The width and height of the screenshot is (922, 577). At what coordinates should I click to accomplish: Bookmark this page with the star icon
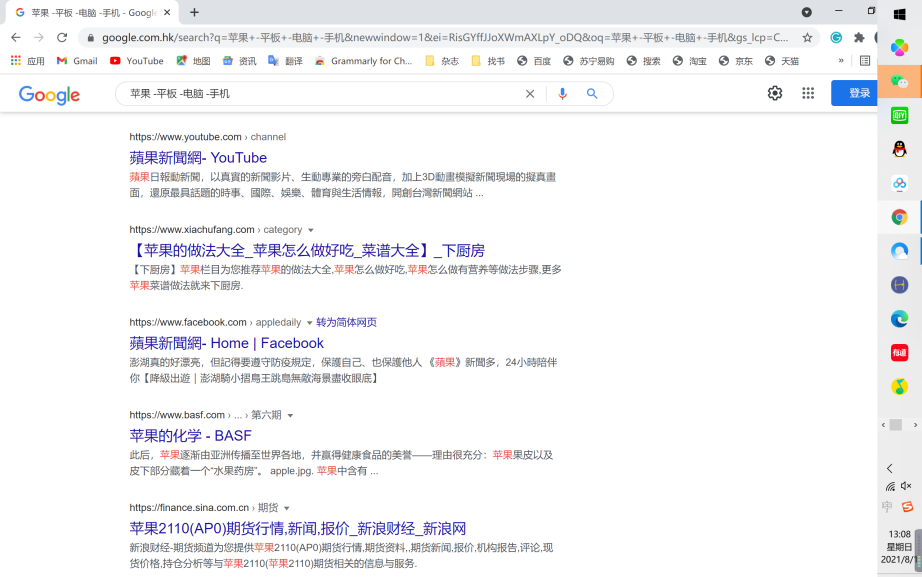pos(807,38)
